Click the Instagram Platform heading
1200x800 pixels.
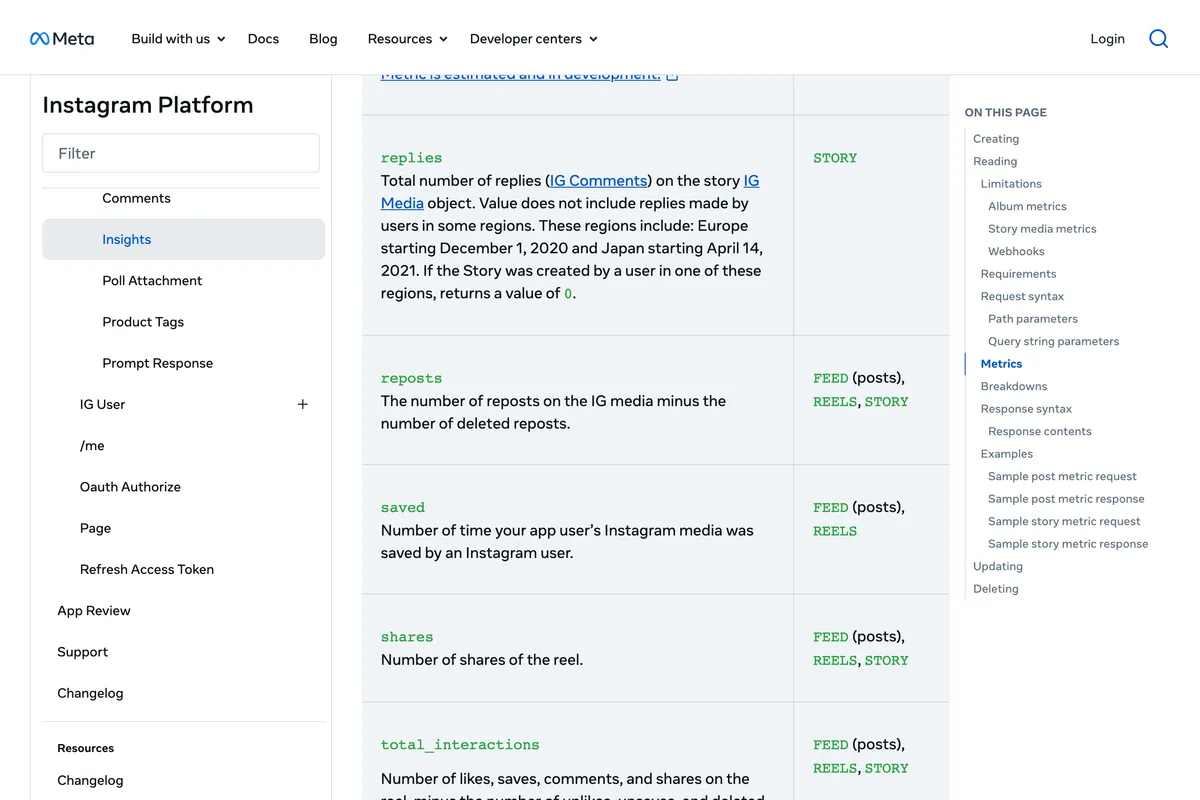[148, 105]
